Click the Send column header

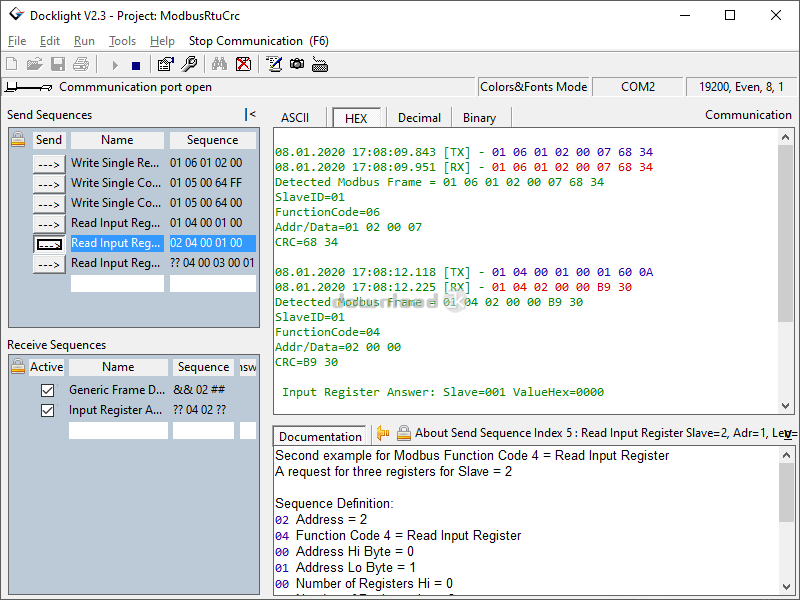[x=48, y=140]
